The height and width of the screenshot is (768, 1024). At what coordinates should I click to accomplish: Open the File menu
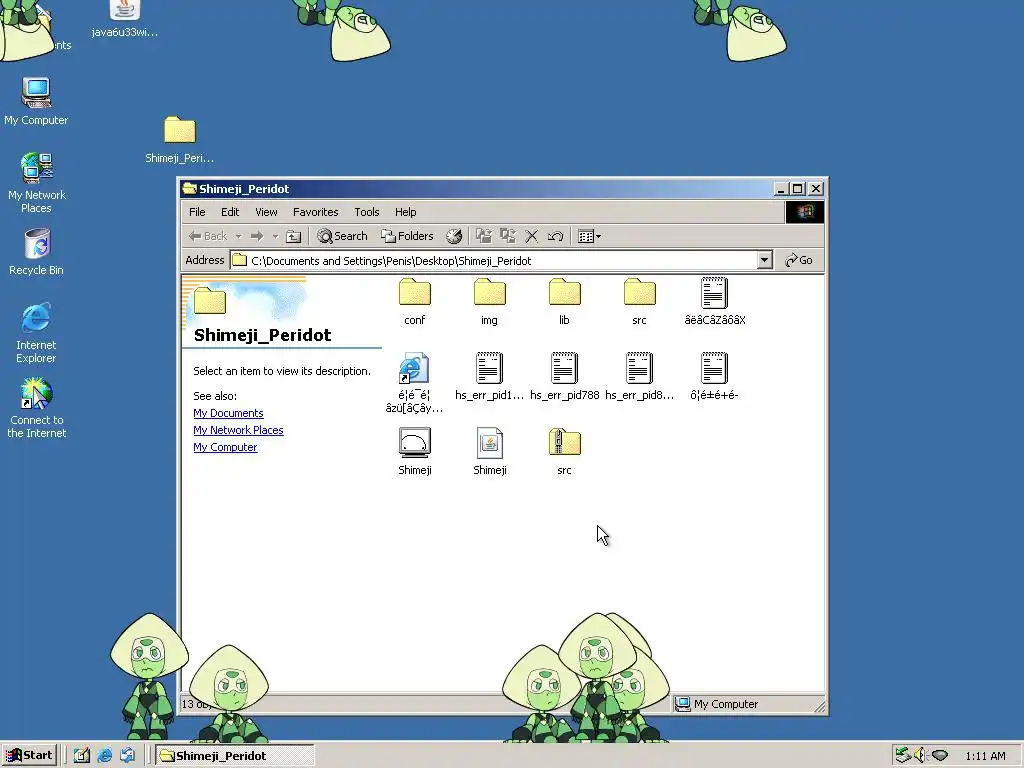197,212
